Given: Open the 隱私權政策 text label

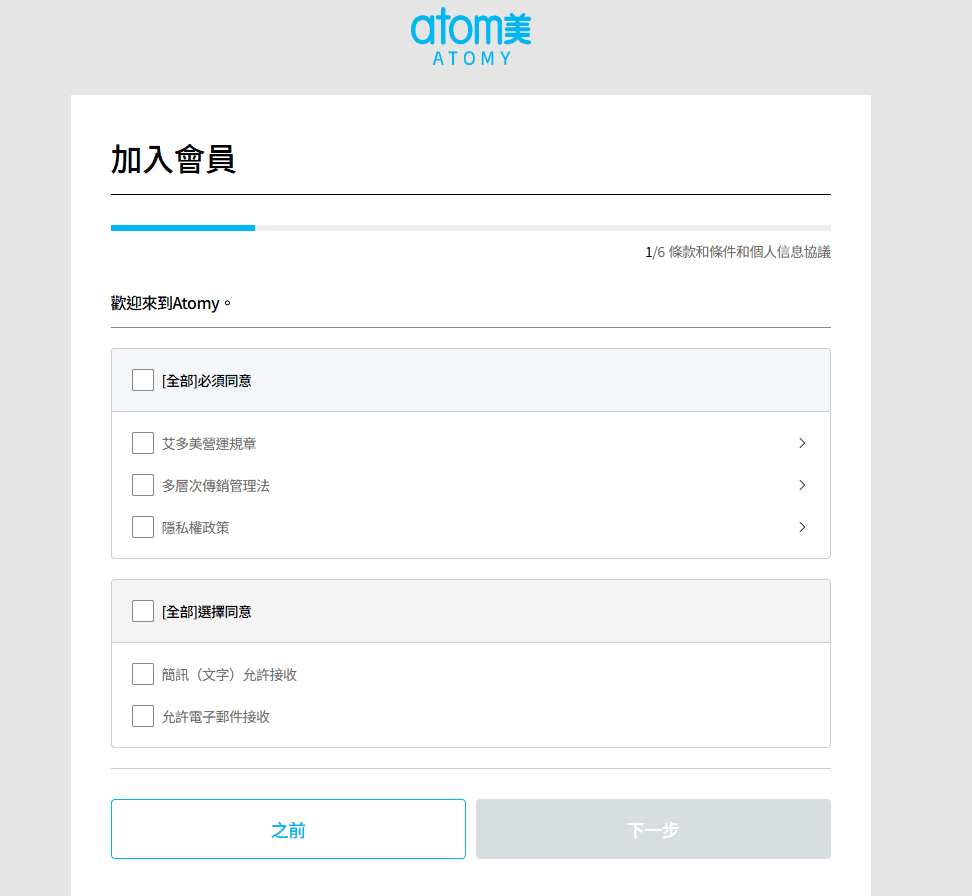Looking at the screenshot, I should (195, 528).
